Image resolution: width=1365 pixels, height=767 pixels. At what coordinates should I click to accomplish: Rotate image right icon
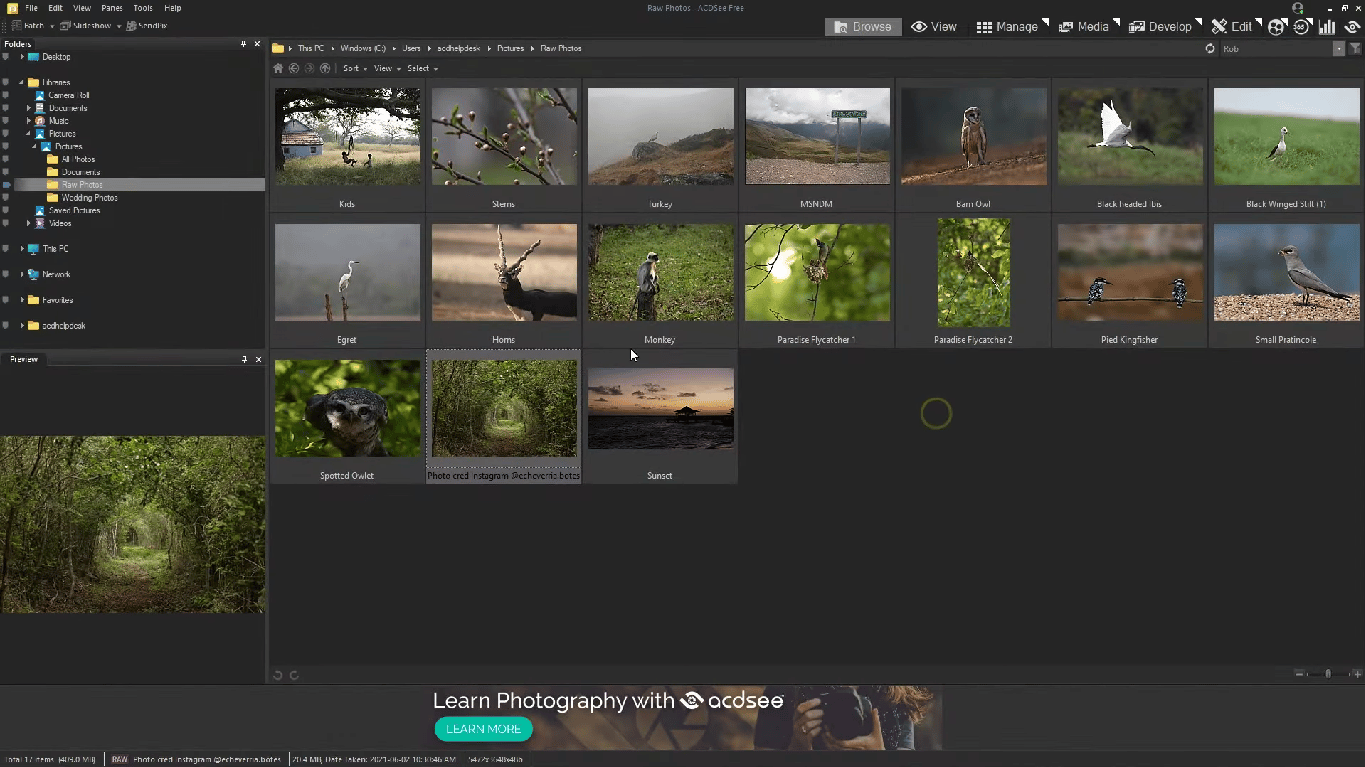[294, 675]
